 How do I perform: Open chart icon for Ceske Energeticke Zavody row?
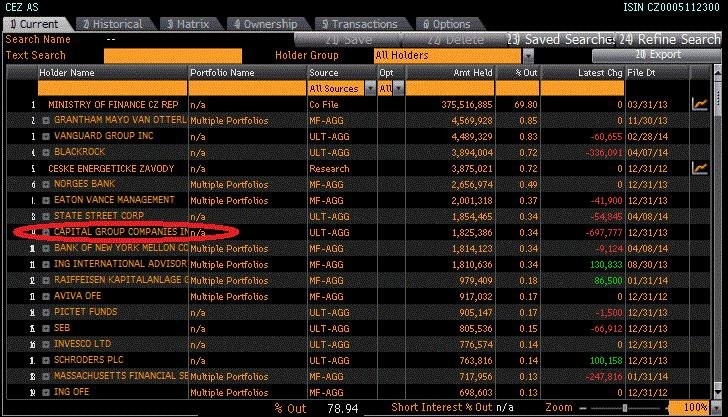pos(700,168)
